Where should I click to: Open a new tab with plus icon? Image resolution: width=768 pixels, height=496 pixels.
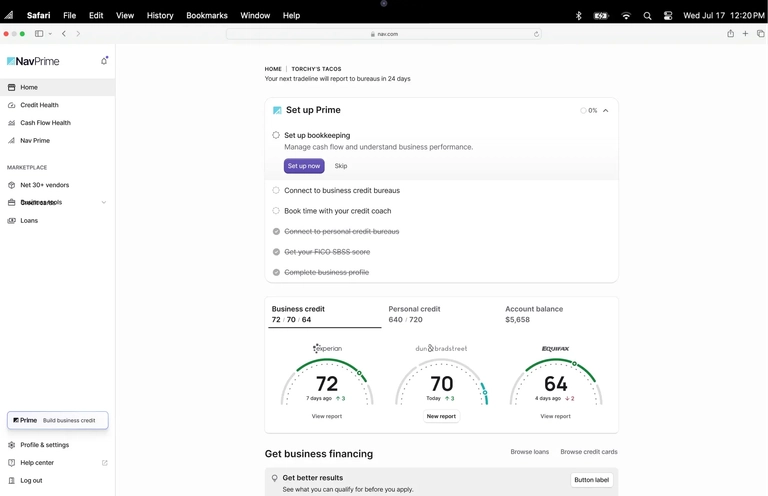coord(745,33)
